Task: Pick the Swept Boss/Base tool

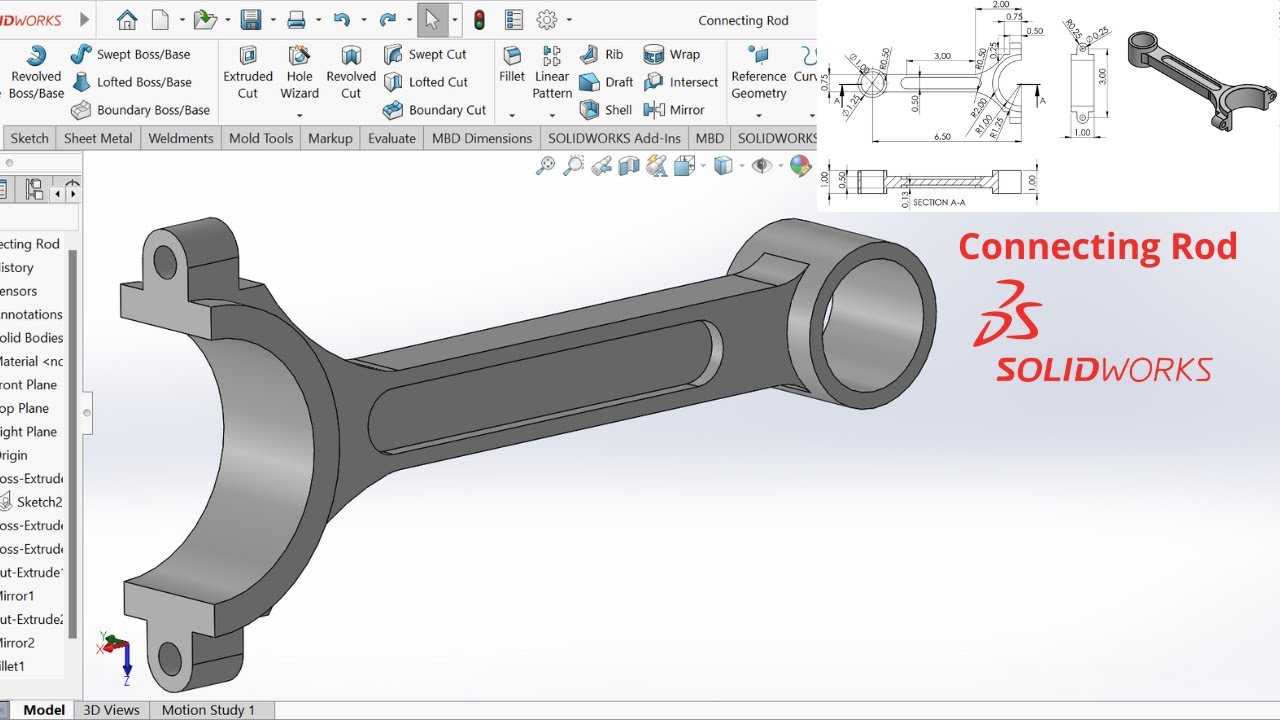Action: coord(131,54)
